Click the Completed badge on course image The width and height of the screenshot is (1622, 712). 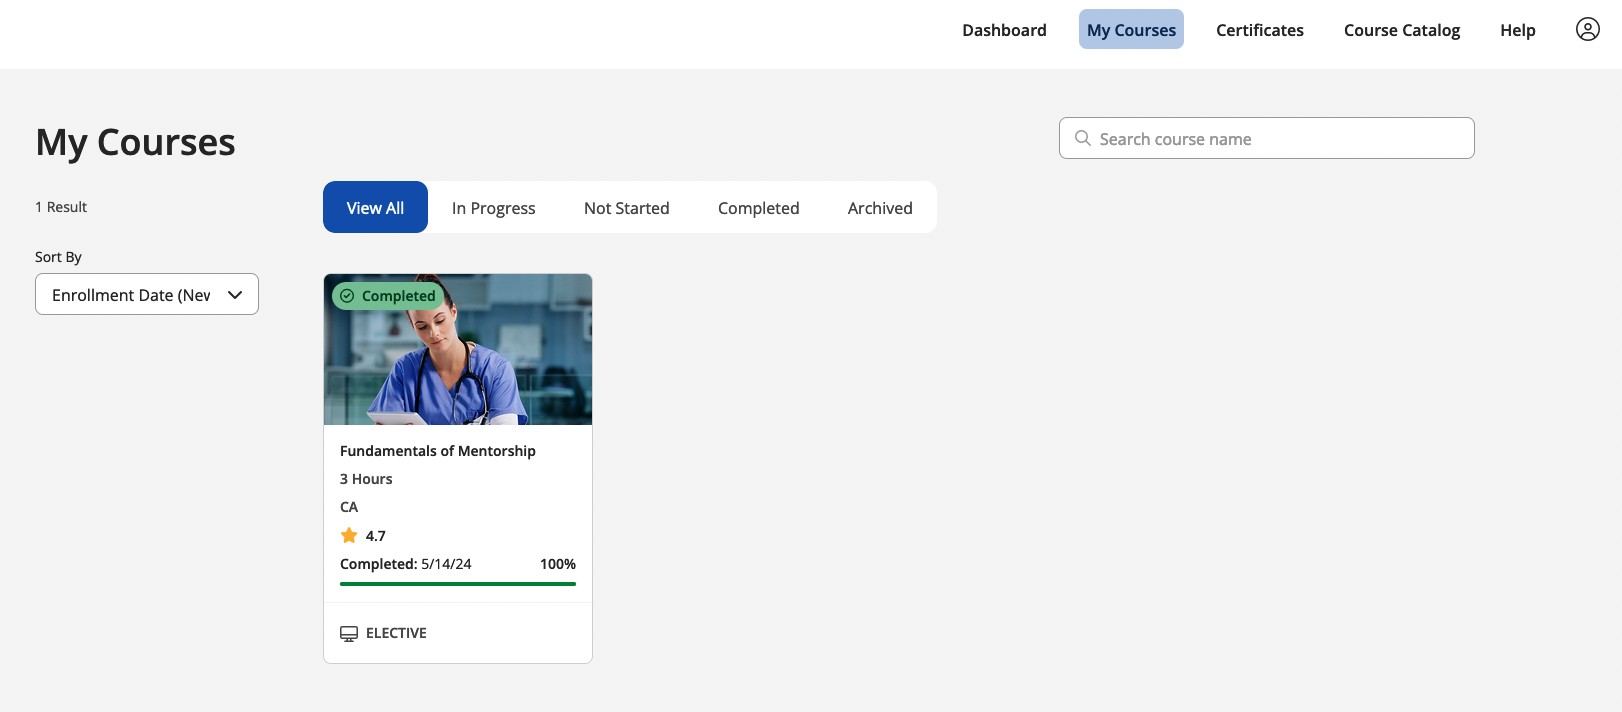click(388, 296)
